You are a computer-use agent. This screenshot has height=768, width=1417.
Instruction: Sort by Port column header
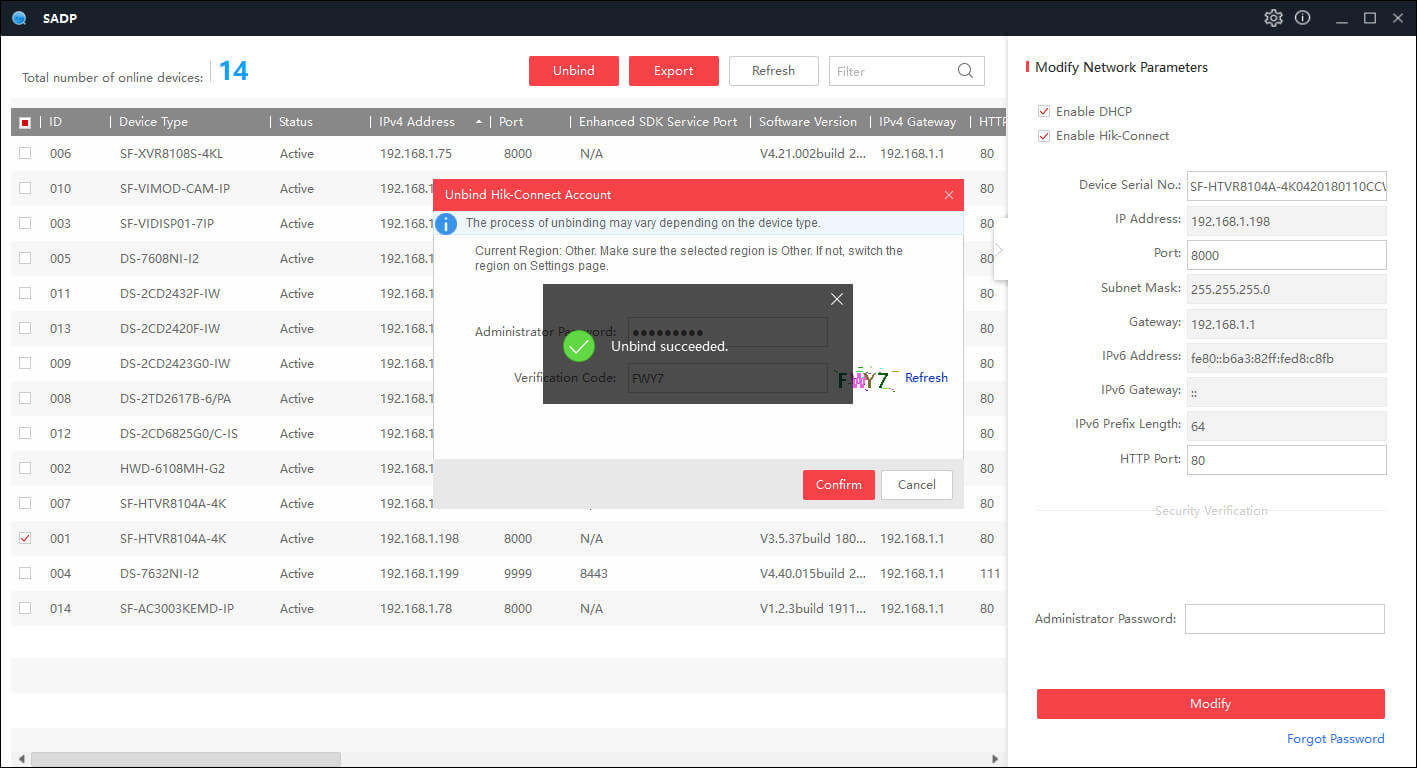(511, 122)
